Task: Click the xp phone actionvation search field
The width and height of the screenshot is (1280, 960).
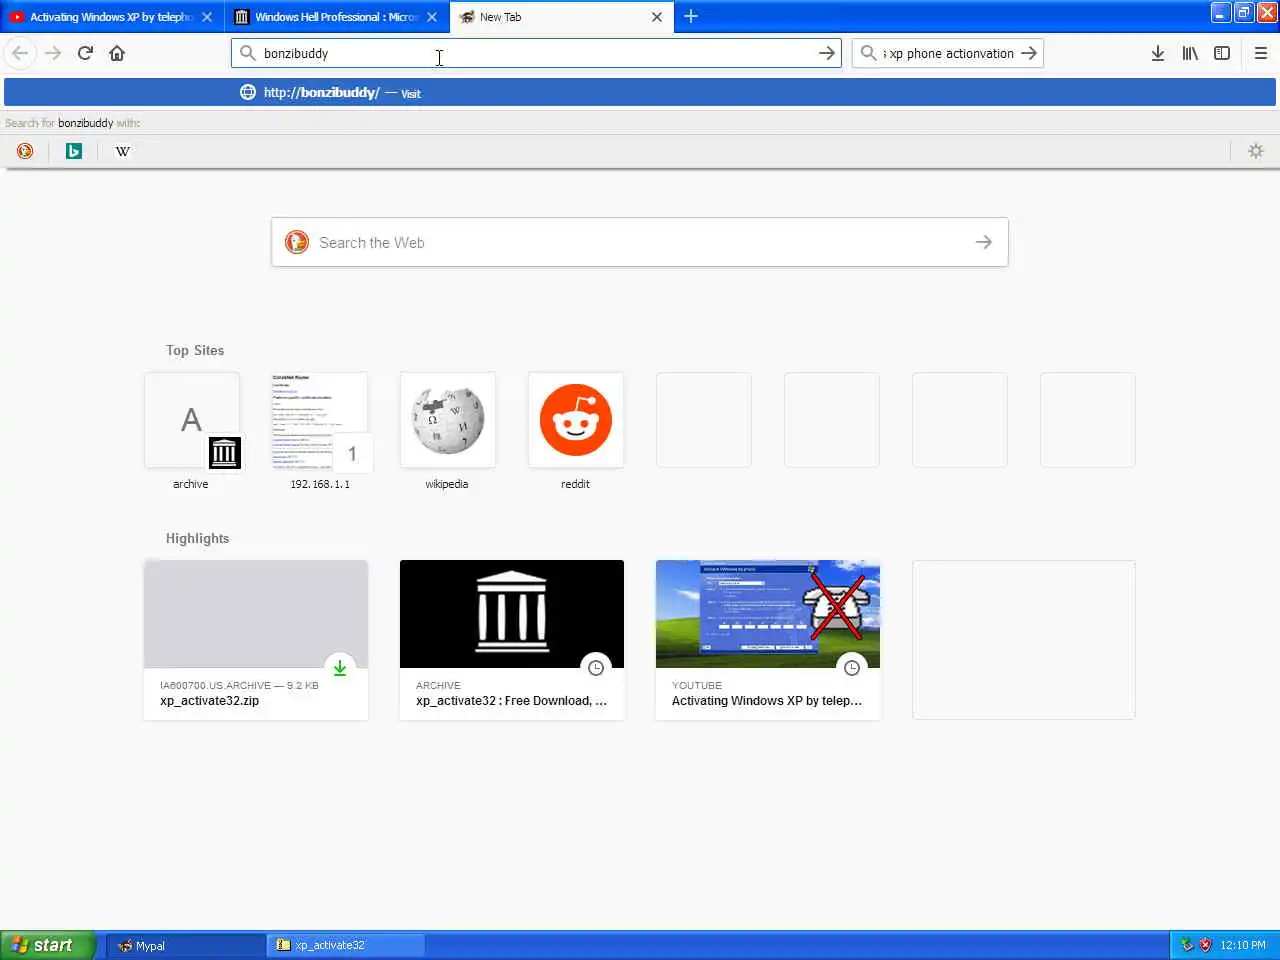Action: 950,53
